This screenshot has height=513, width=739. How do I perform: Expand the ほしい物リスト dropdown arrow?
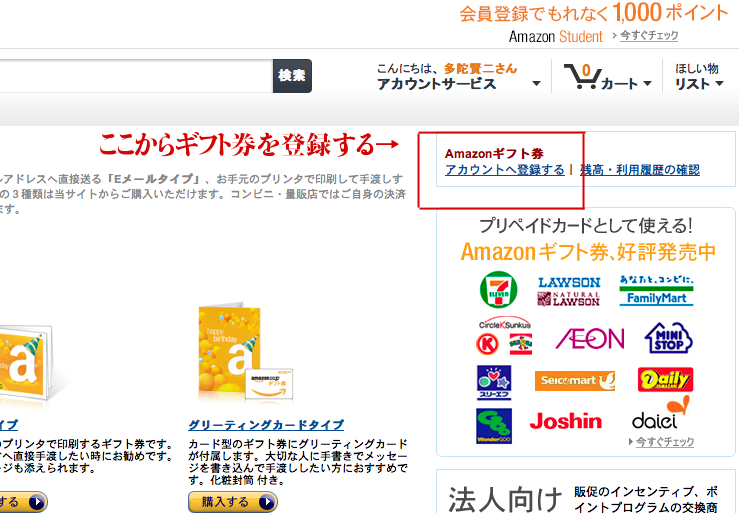[x=719, y=83]
